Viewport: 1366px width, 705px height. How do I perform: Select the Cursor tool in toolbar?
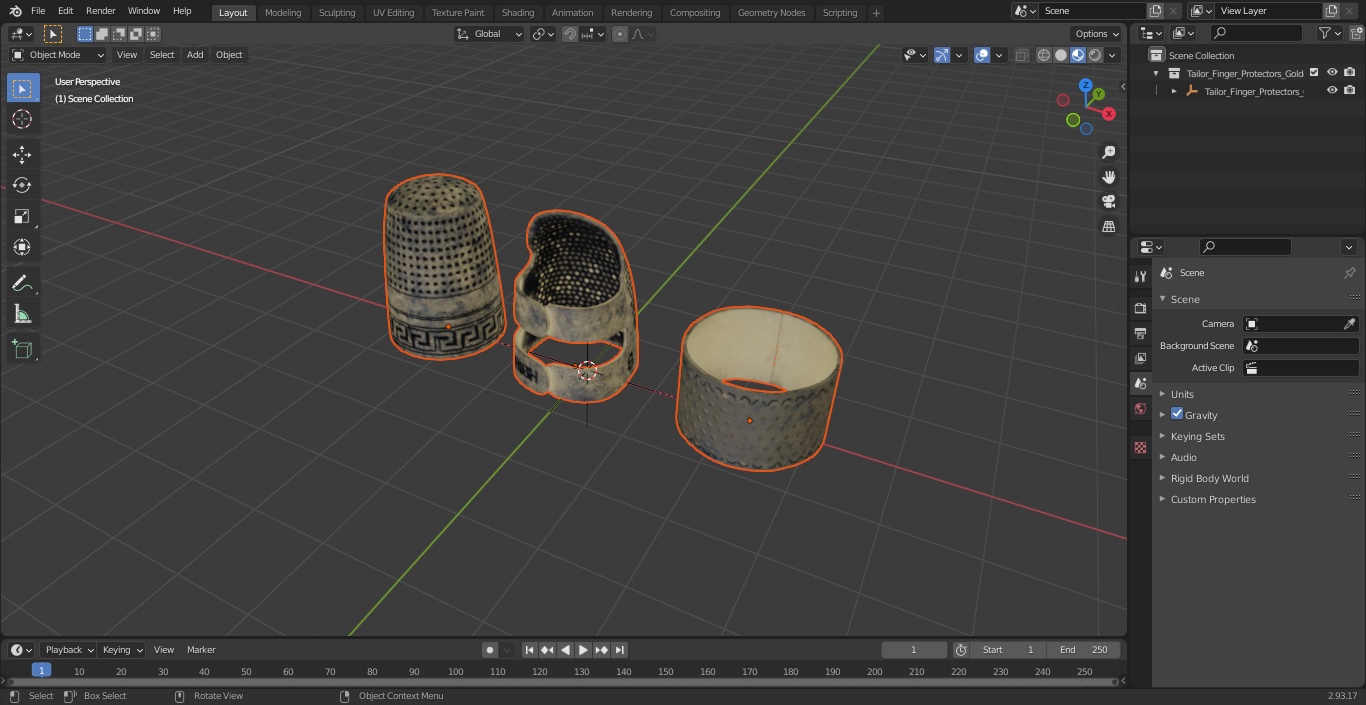(22, 119)
